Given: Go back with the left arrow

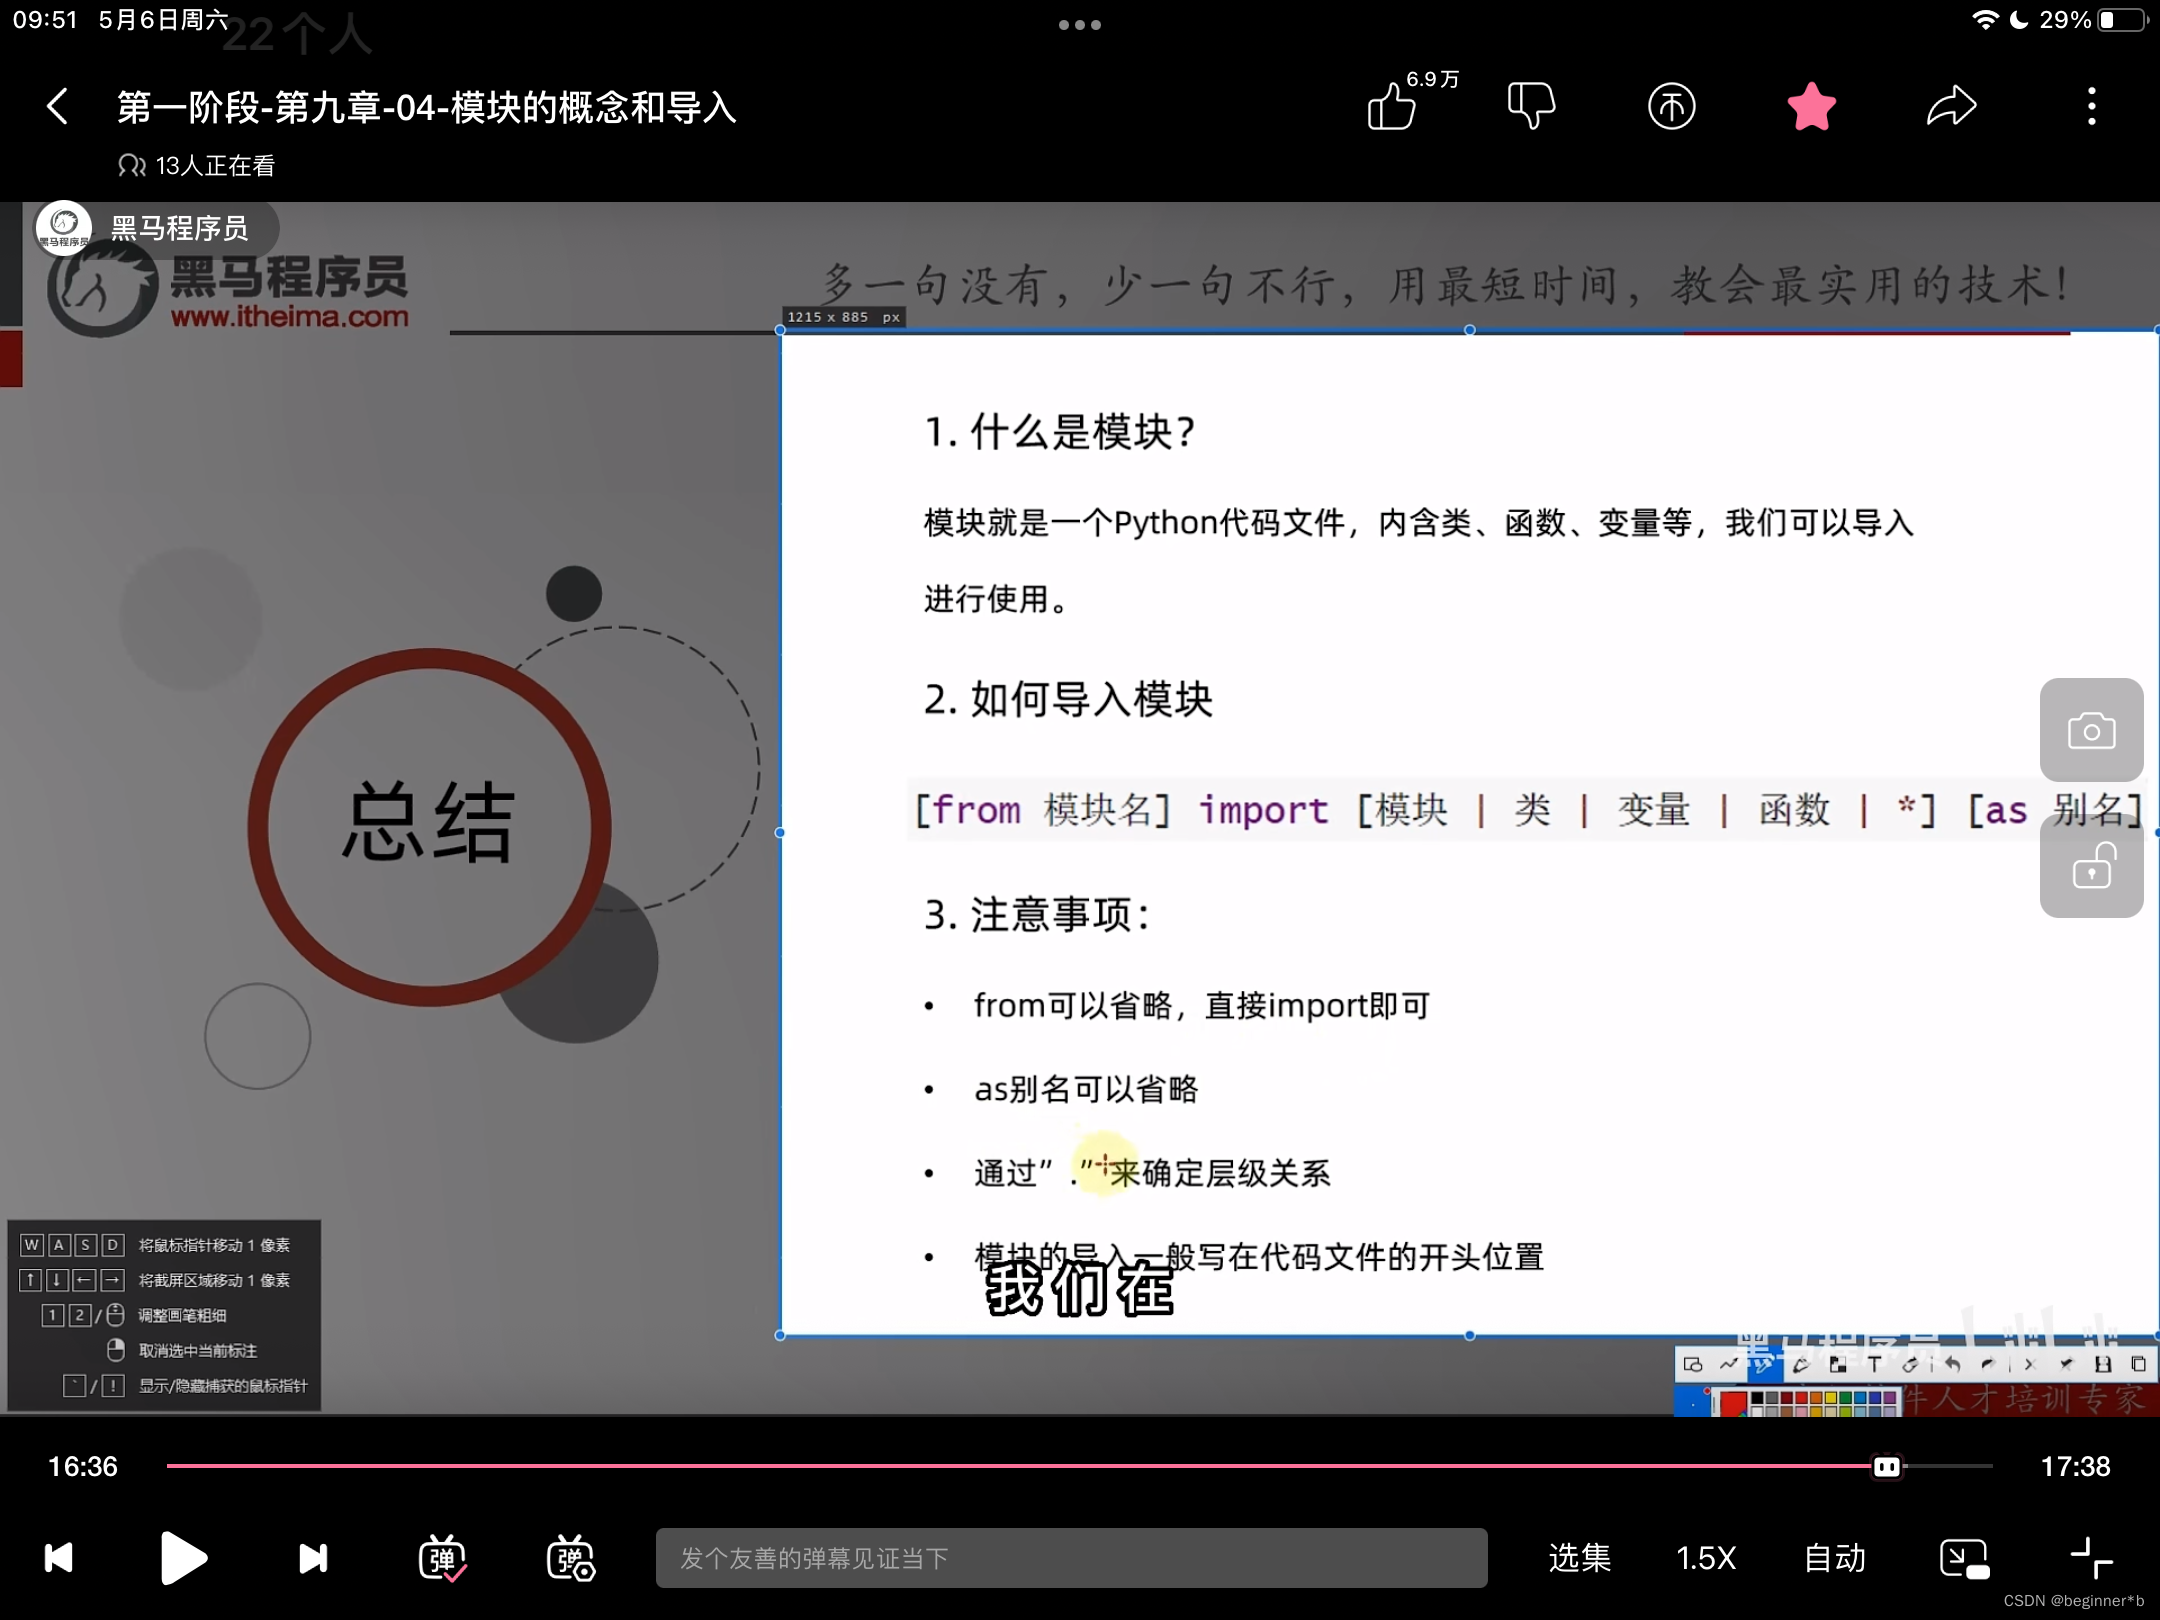Looking at the screenshot, I should pos(58,106).
